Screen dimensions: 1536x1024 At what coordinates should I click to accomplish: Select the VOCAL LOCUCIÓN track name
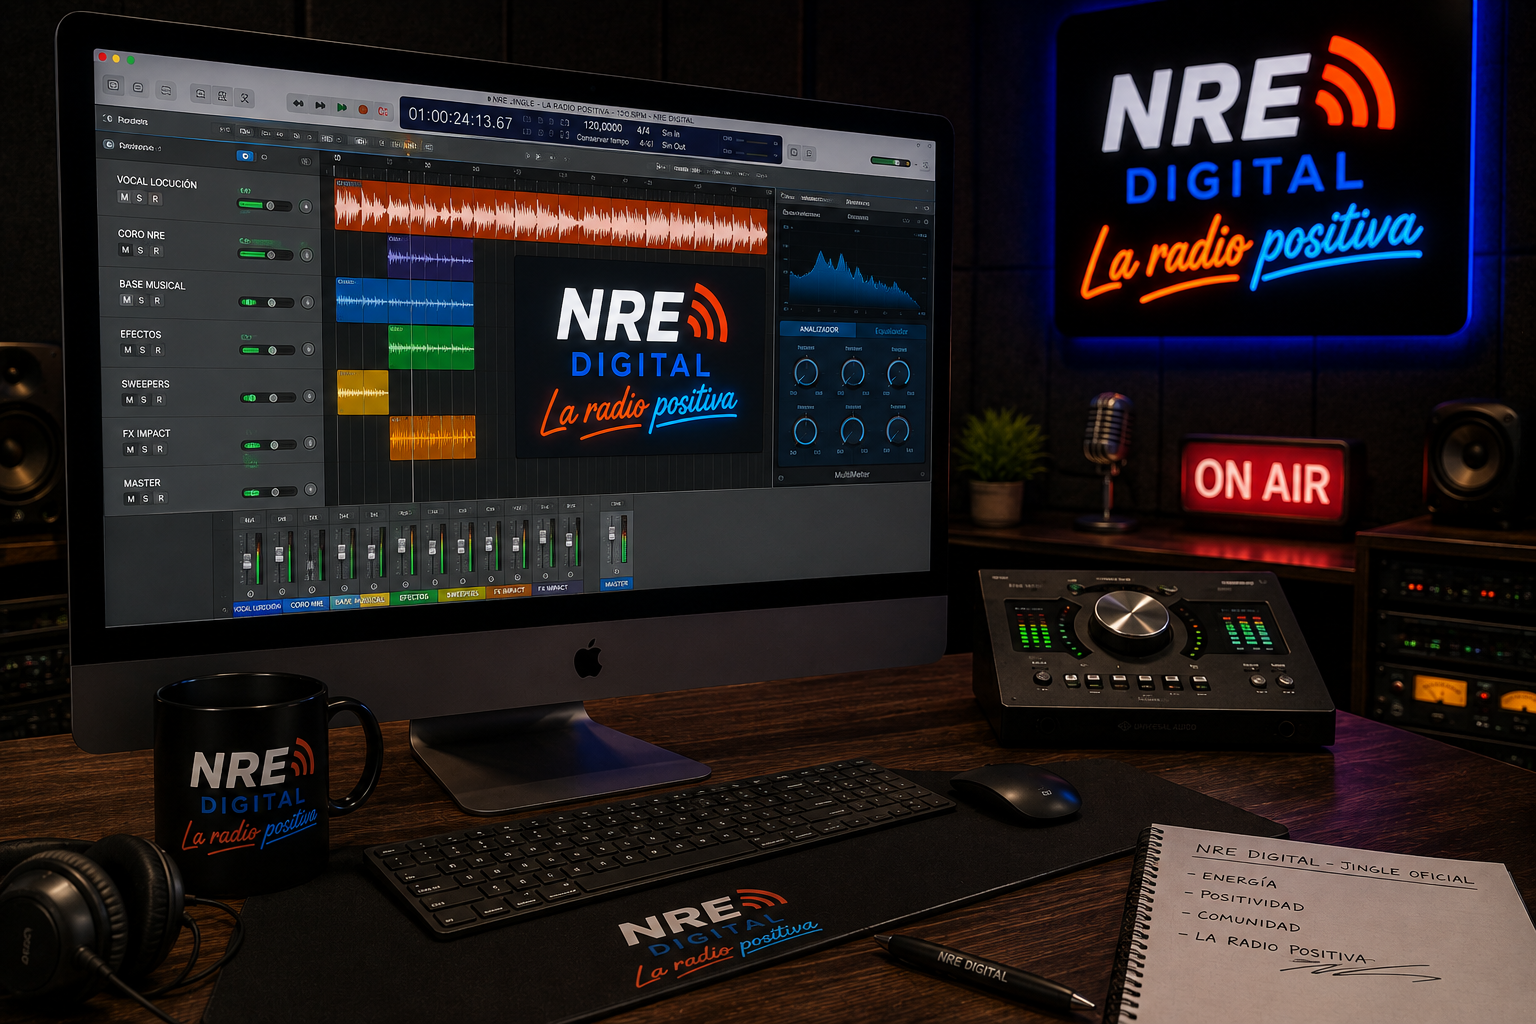pos(157,182)
